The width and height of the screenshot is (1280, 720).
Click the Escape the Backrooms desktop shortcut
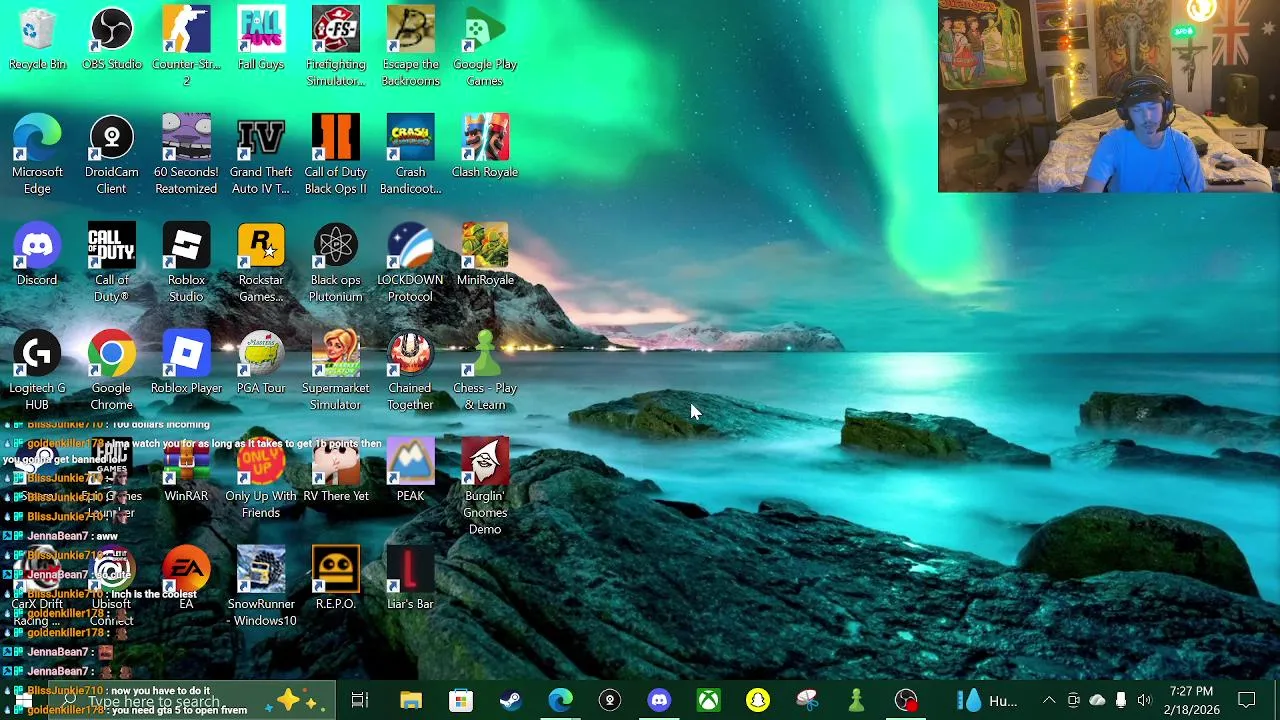pos(410,47)
